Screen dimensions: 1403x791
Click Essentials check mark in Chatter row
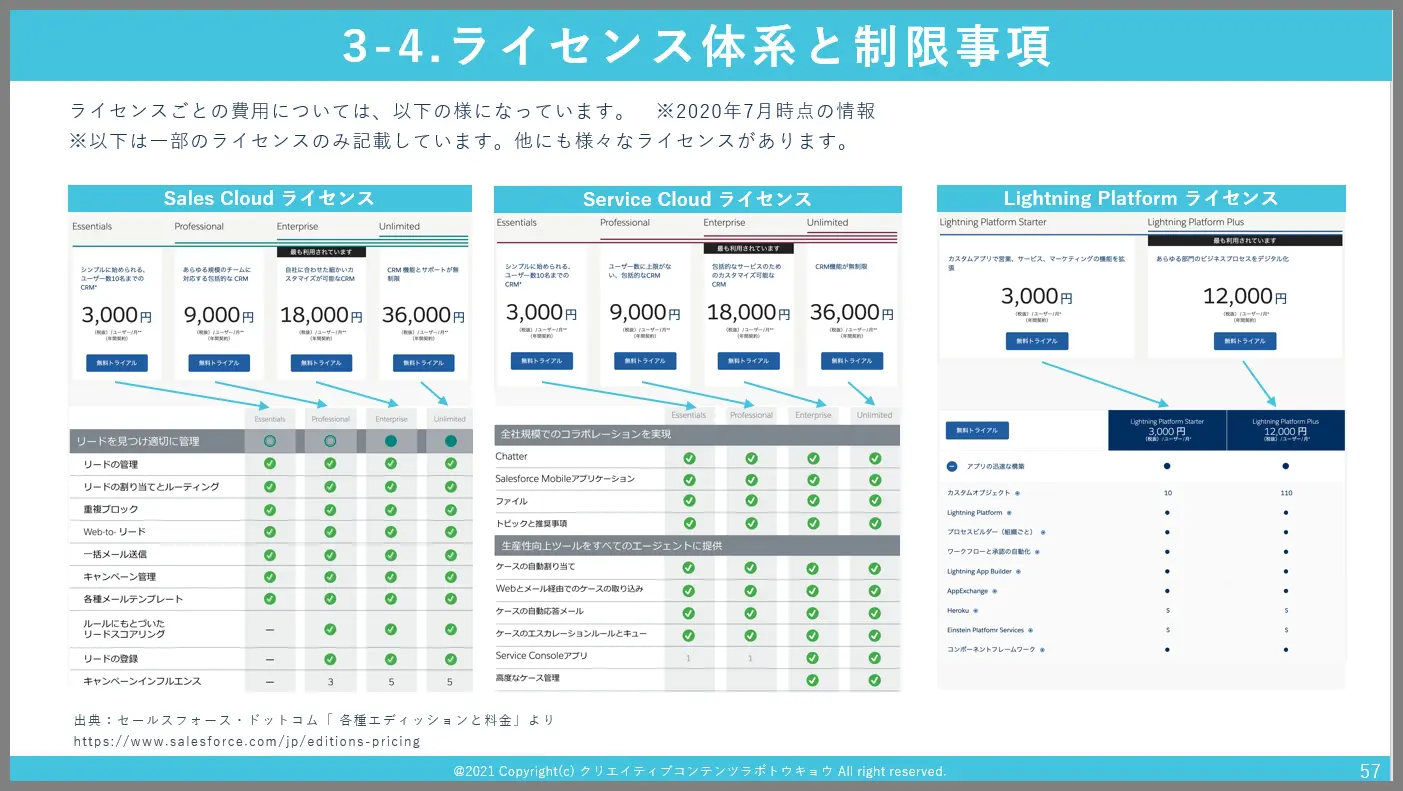tap(689, 458)
